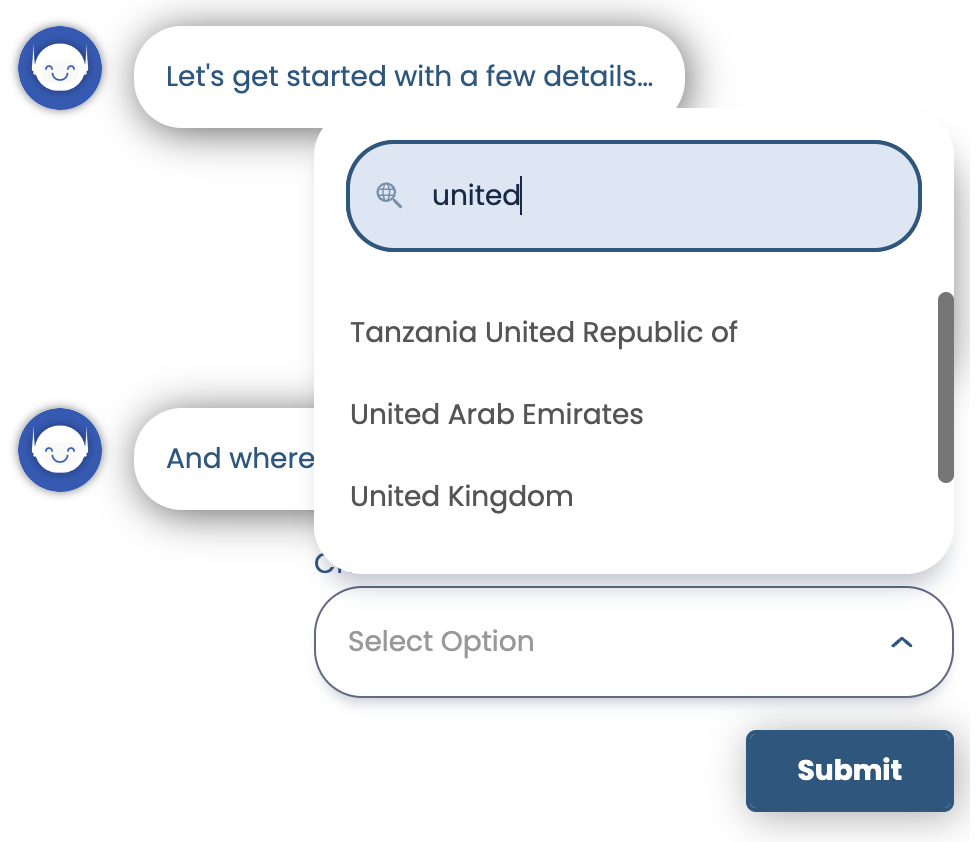
Task: Click the dropdown list scrollbar
Action: point(944,383)
